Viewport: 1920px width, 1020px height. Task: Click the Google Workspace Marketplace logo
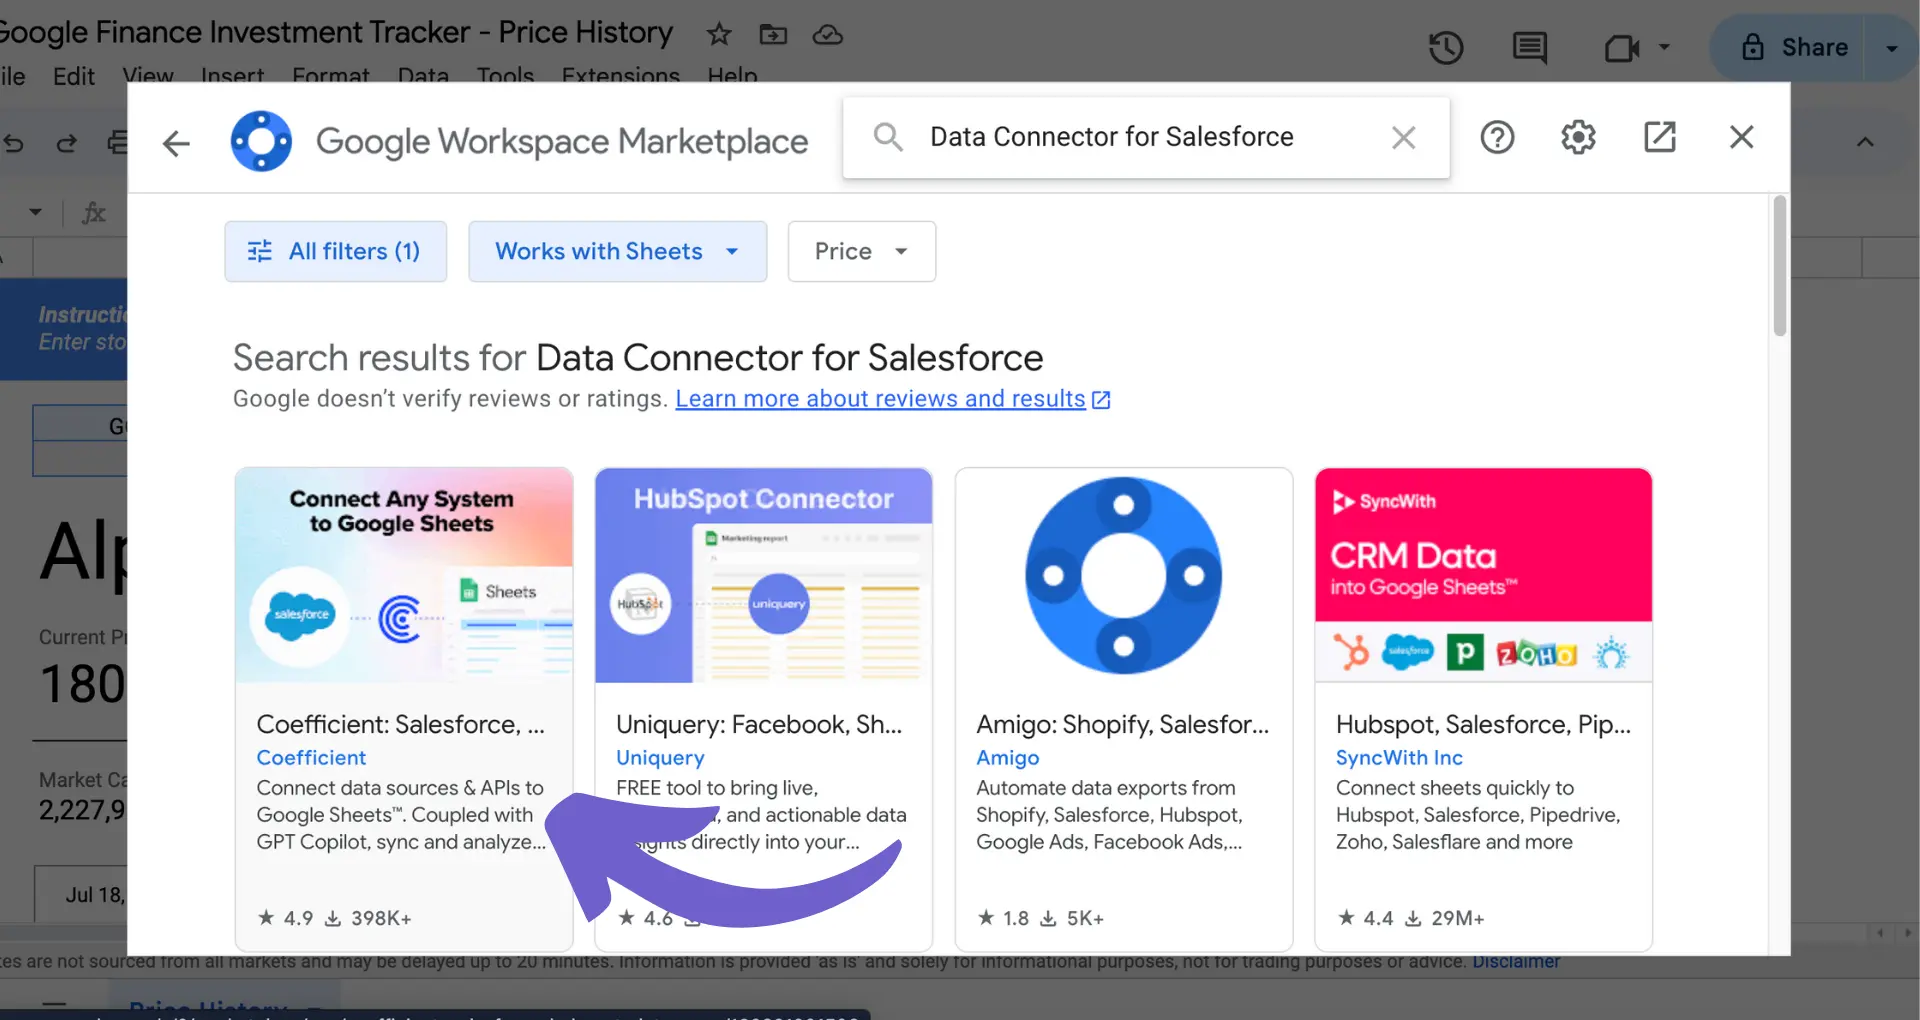pos(261,141)
